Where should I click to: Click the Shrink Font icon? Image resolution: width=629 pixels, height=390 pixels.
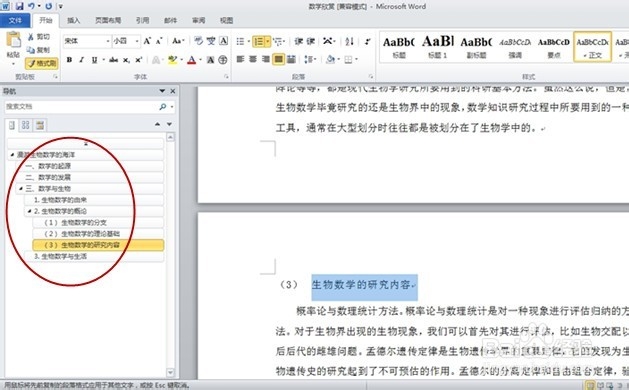(x=159, y=41)
